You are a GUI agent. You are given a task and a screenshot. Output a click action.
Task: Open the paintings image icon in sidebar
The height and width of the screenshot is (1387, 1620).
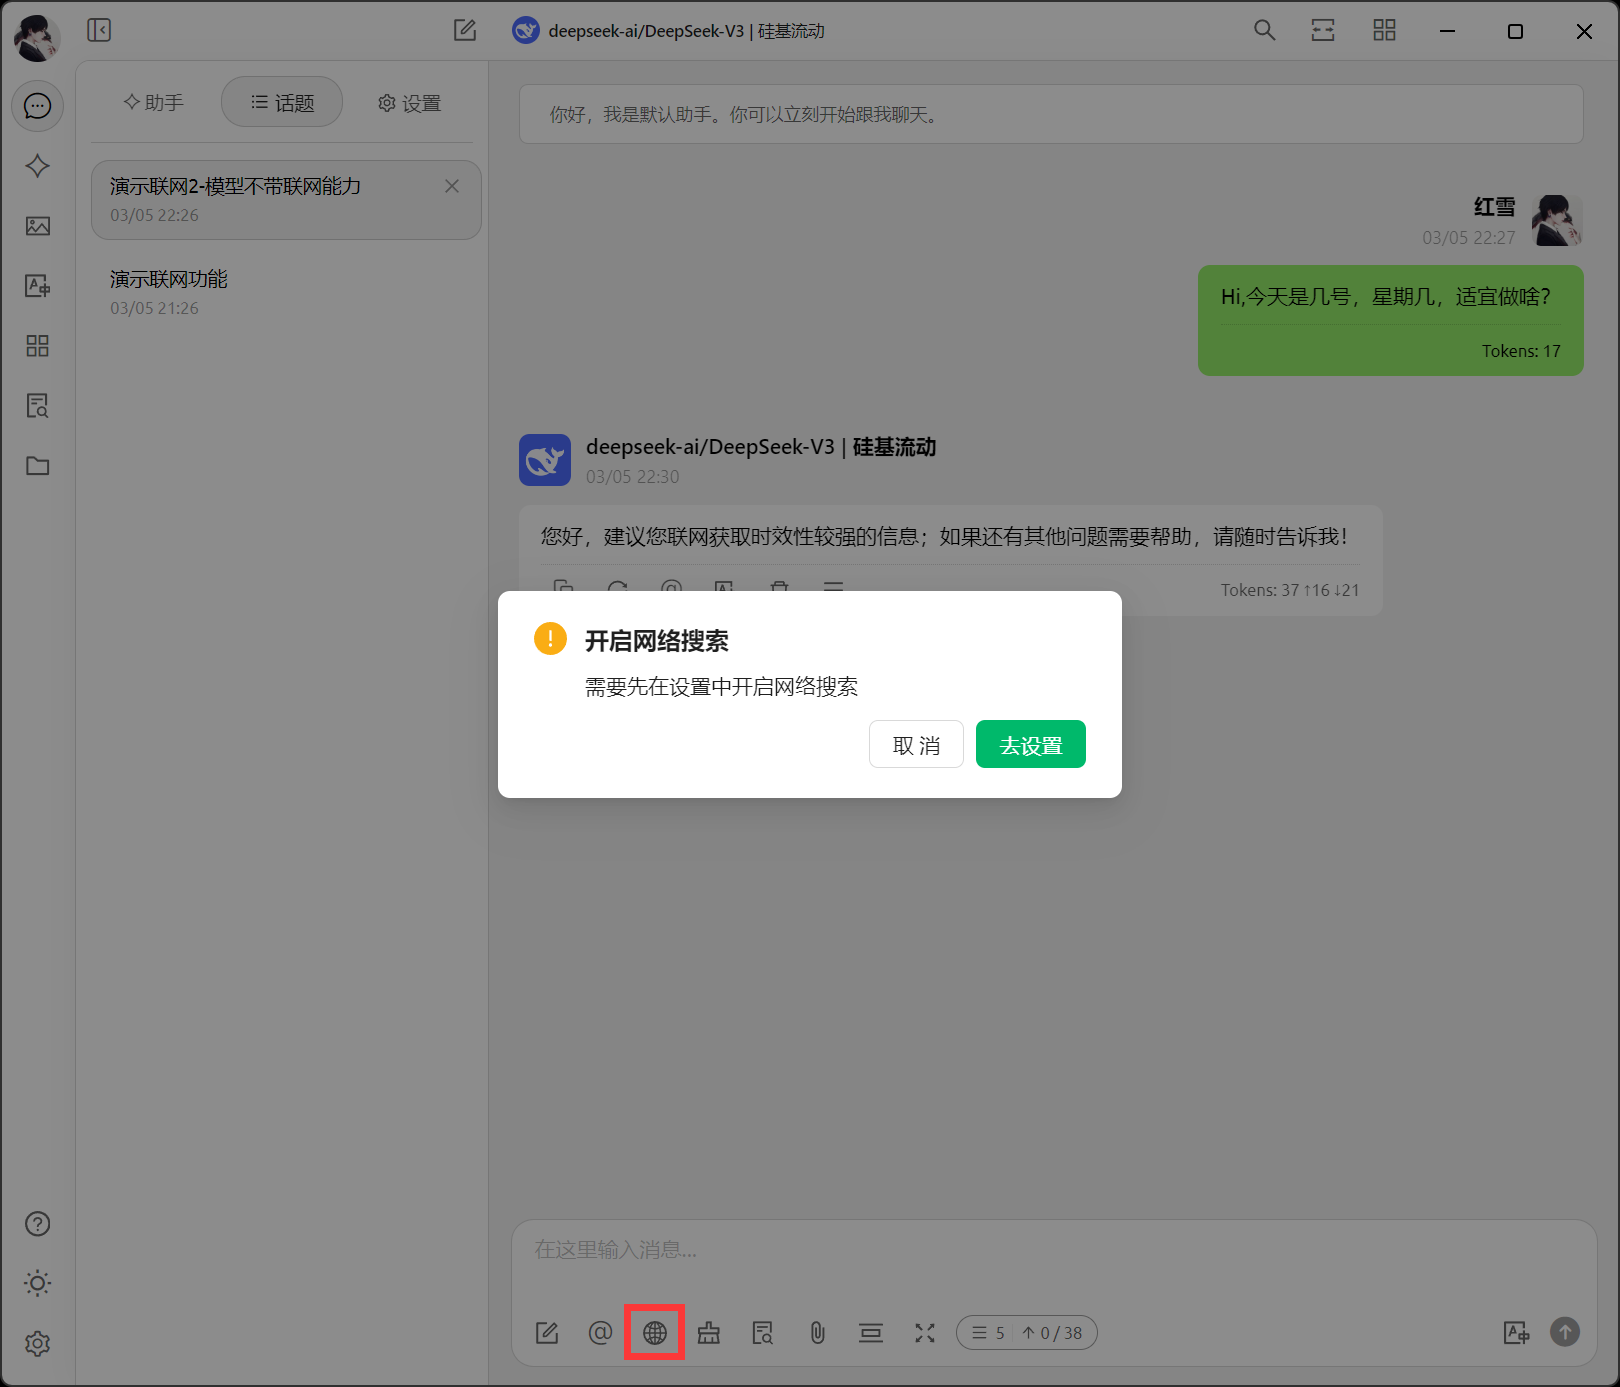pyautogui.click(x=37, y=226)
